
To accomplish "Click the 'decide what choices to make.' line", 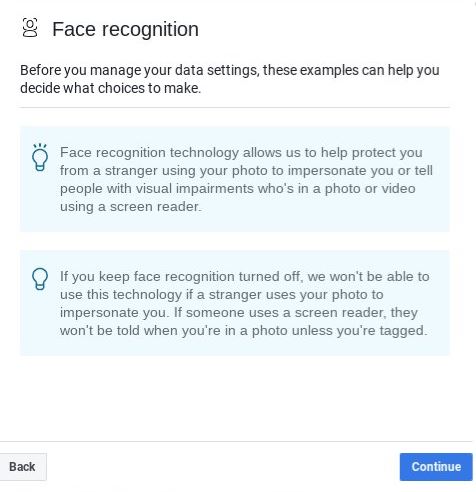I will (110, 88).
